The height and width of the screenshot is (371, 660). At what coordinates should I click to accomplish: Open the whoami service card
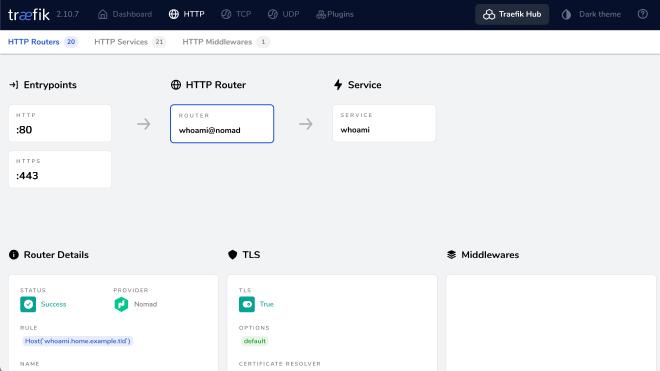(x=384, y=123)
